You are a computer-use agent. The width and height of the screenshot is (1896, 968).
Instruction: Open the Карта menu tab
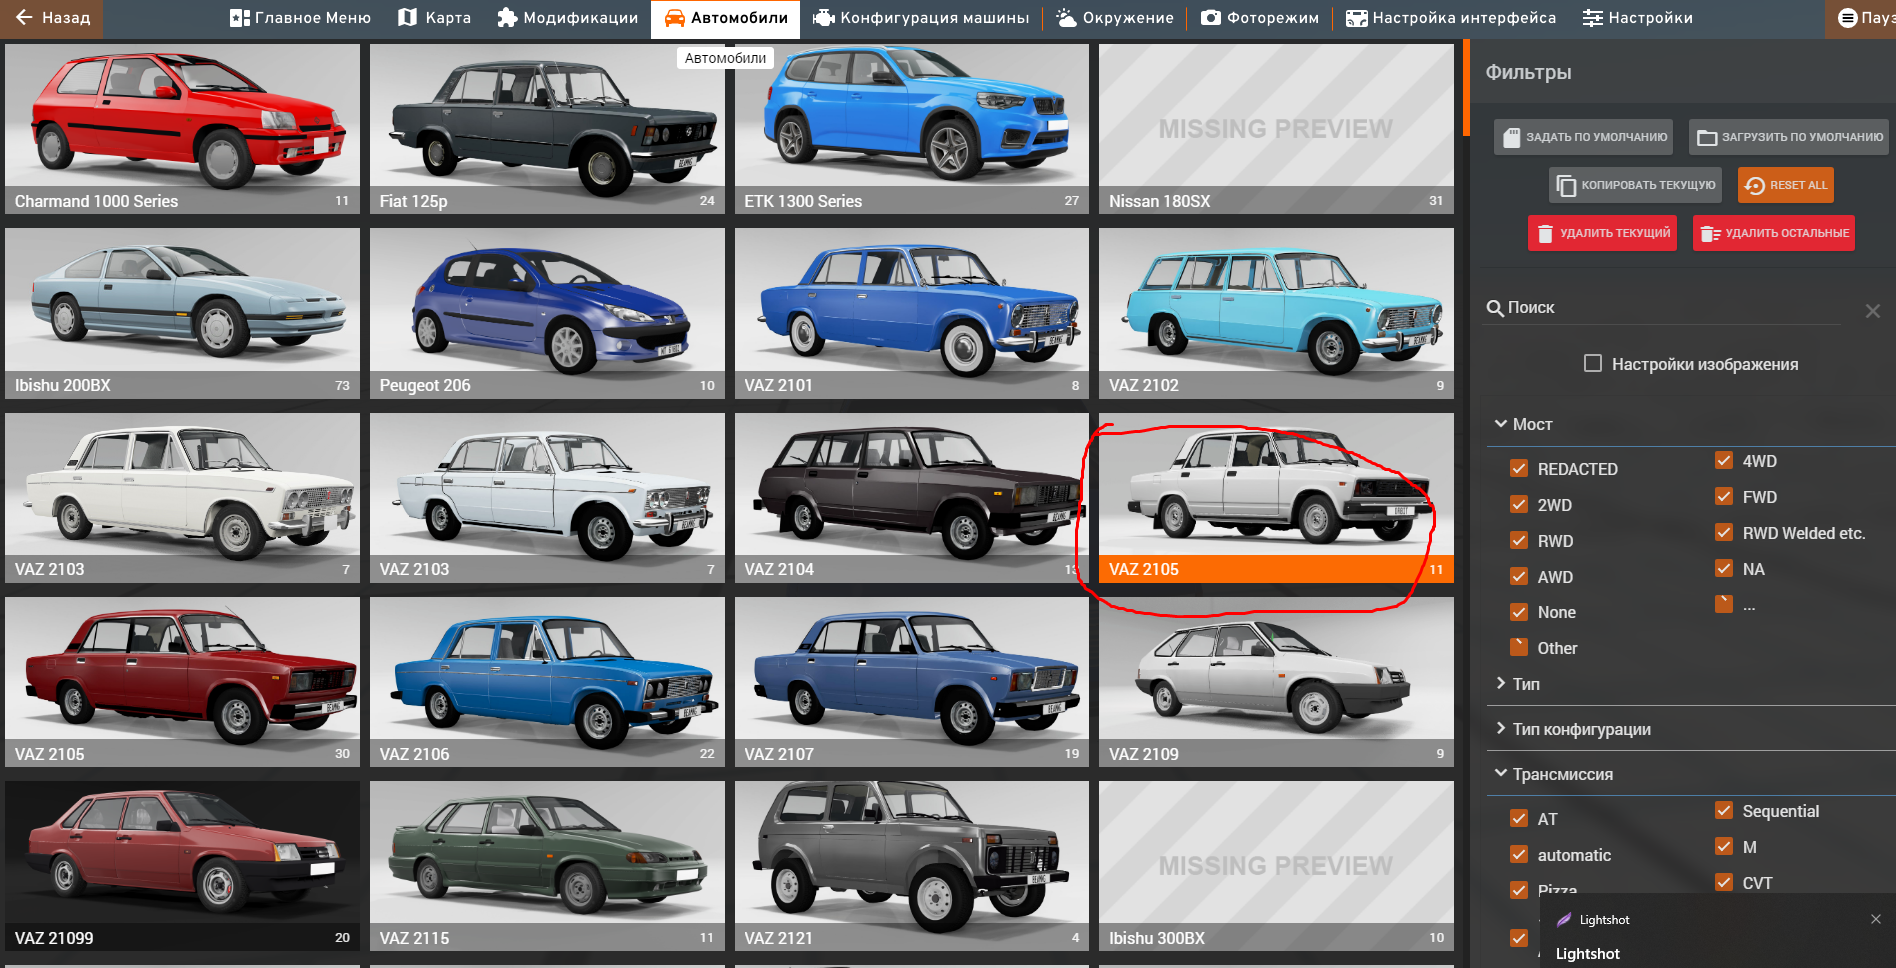click(x=434, y=18)
